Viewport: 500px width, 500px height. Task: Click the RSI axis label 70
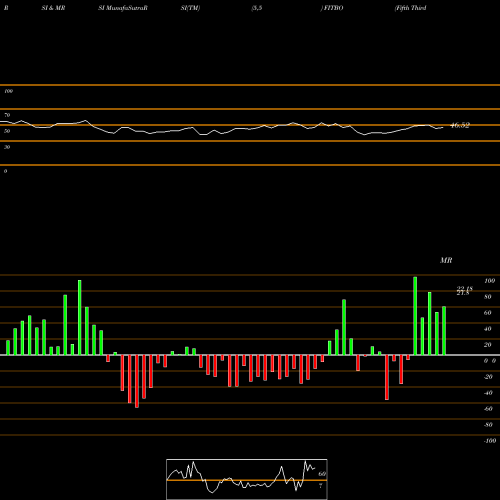7,115
